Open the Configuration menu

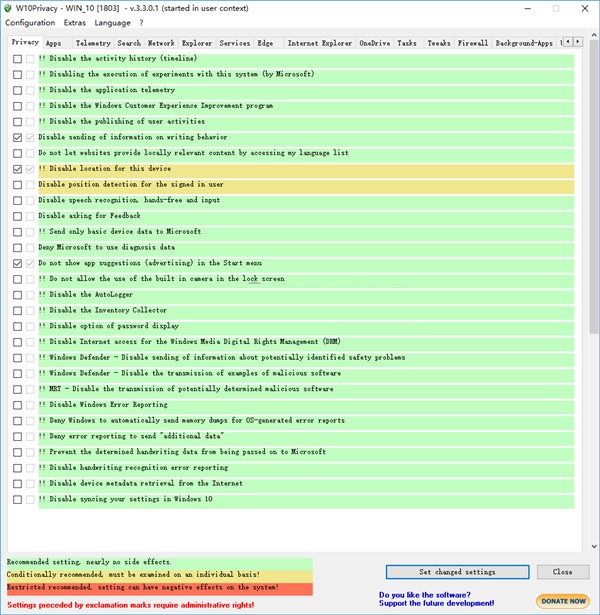30,23
